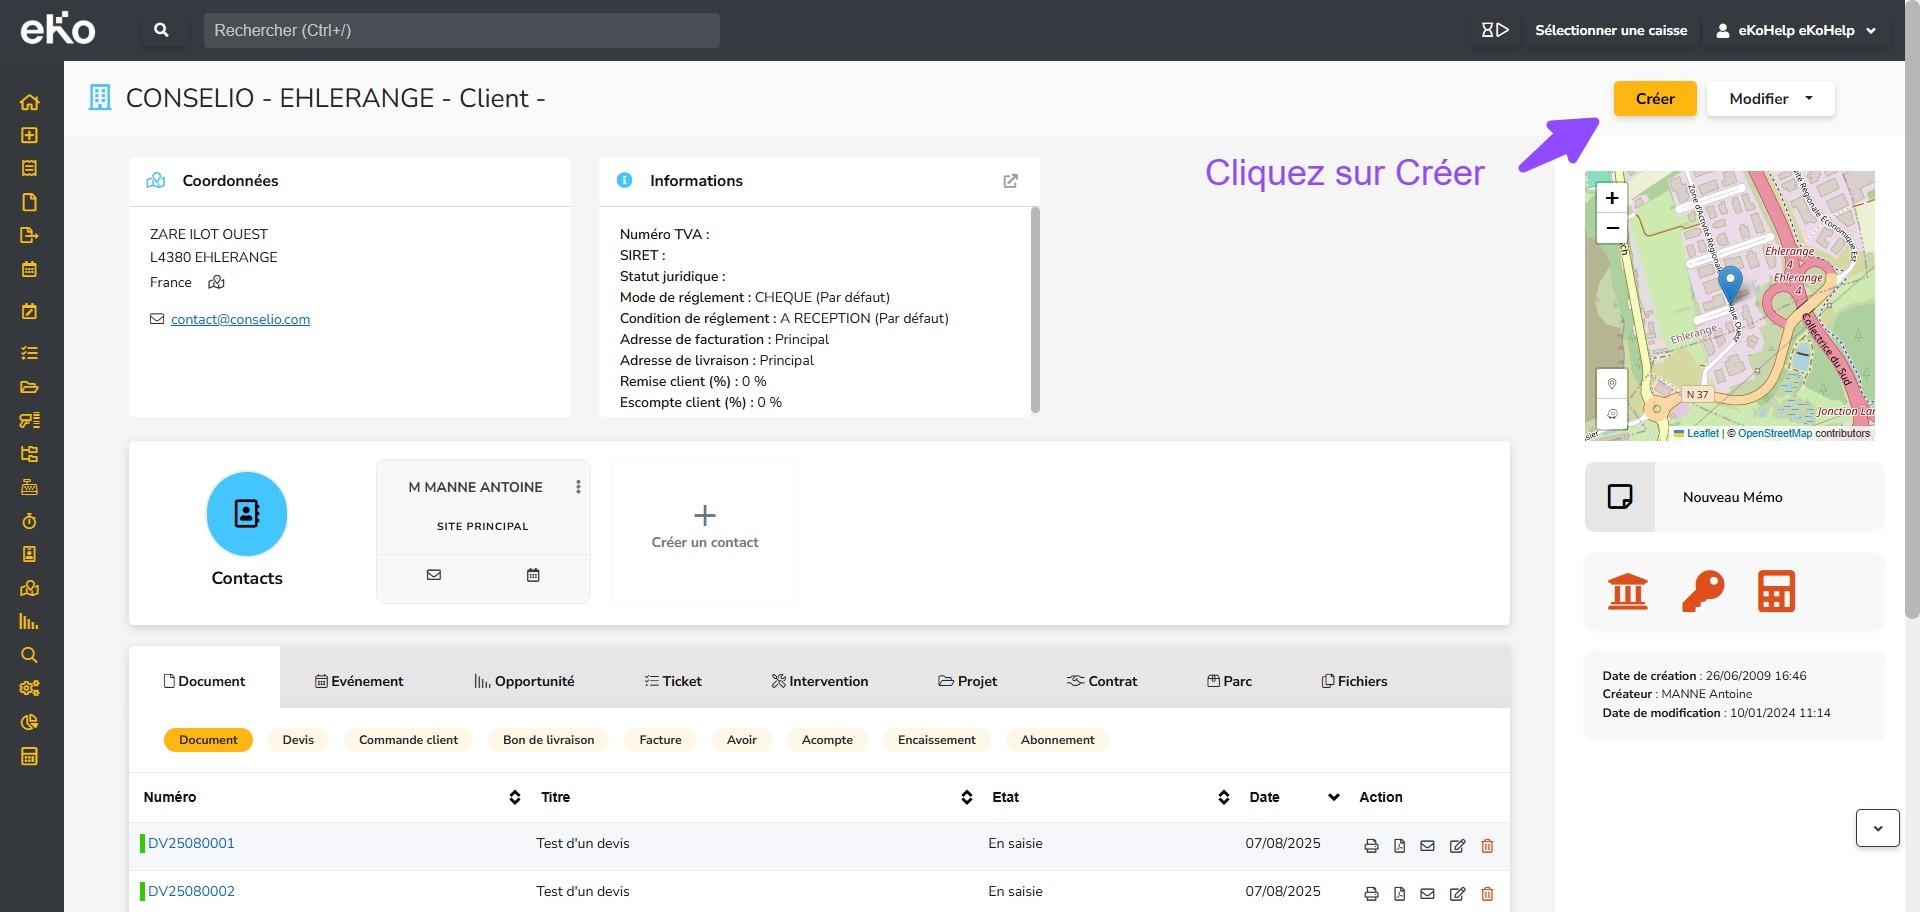Open the contact@conselio.com email link
The height and width of the screenshot is (912, 1920).
coord(240,320)
